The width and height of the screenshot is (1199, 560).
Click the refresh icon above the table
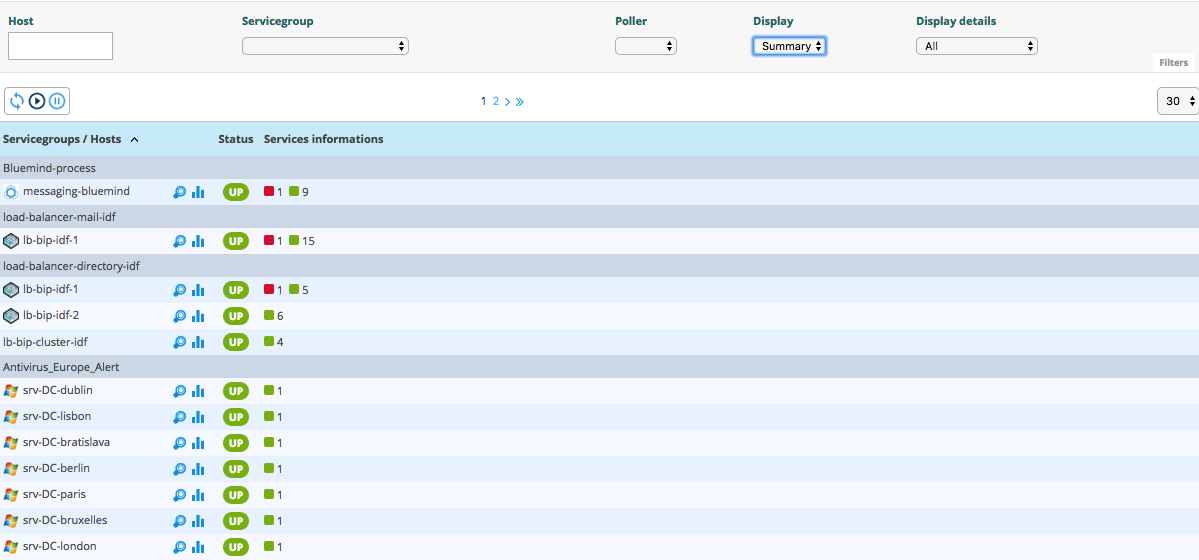coord(17,101)
